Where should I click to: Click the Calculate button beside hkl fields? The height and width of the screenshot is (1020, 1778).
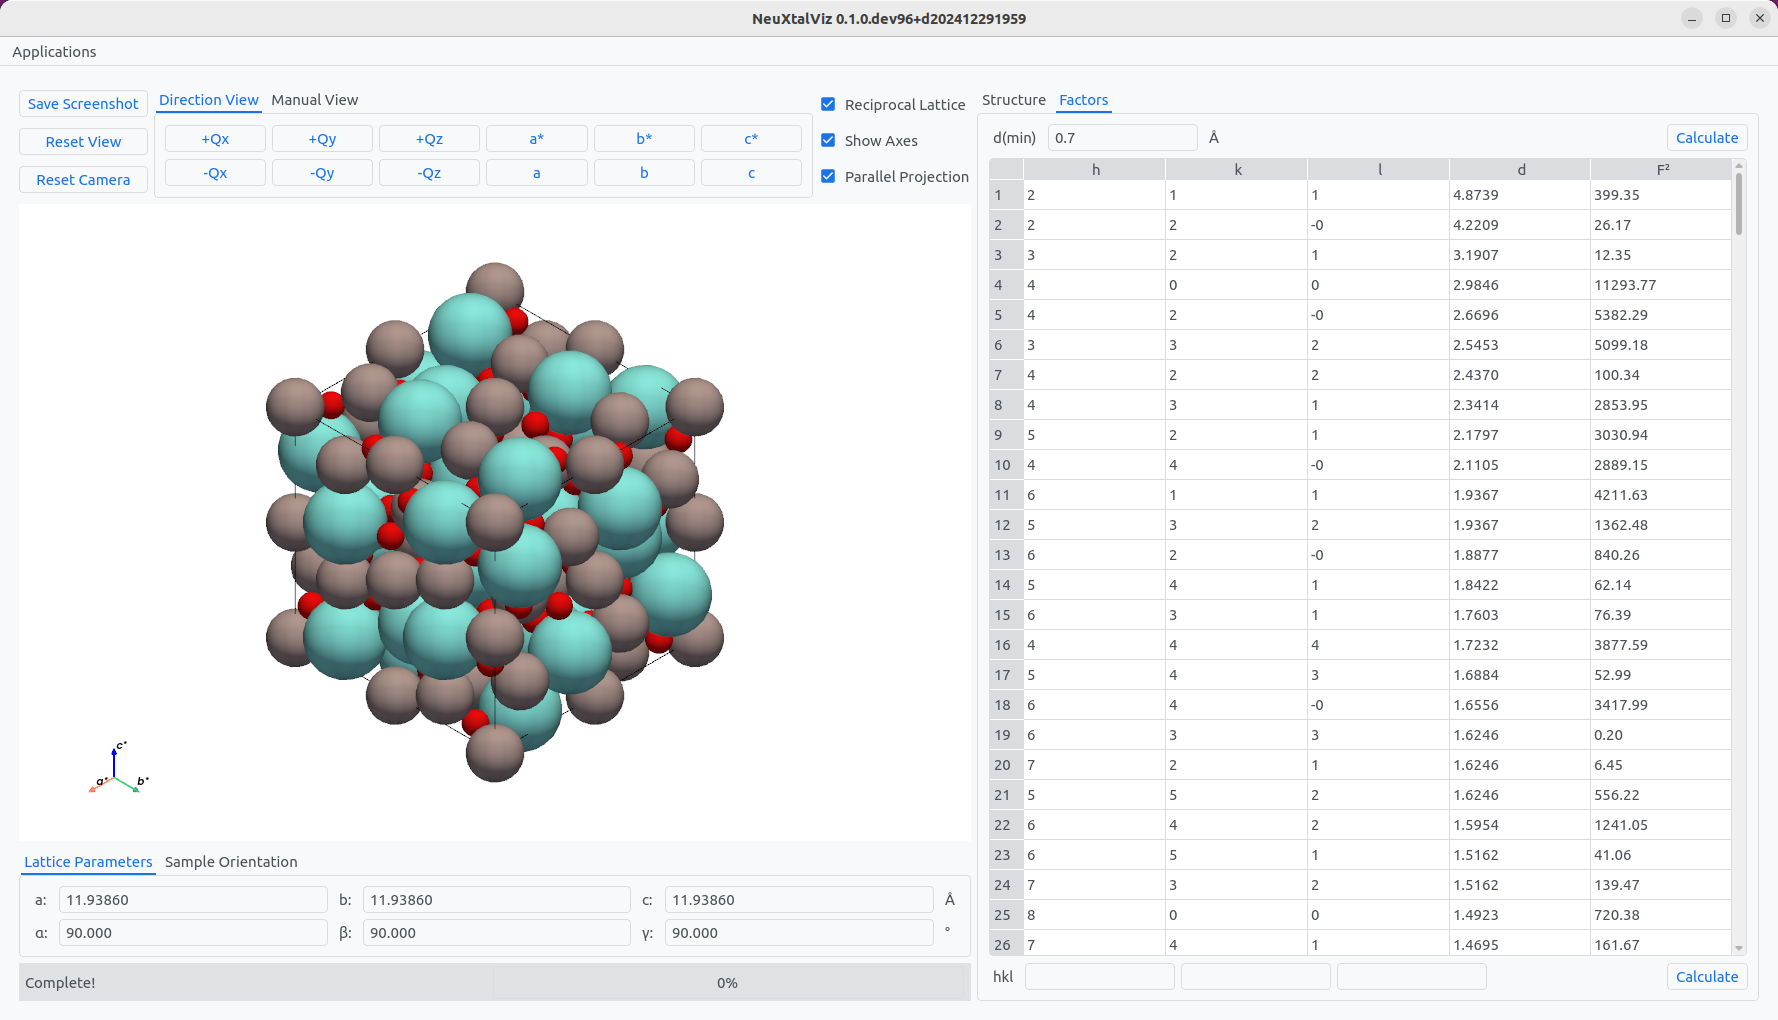click(x=1706, y=977)
